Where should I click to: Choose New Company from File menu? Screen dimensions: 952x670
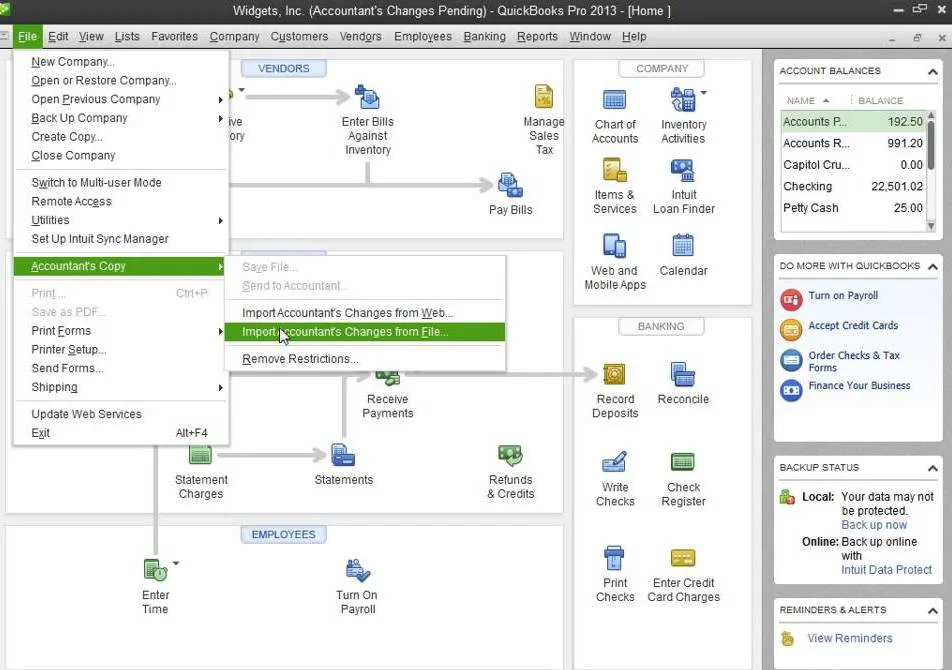click(x=120, y=62)
